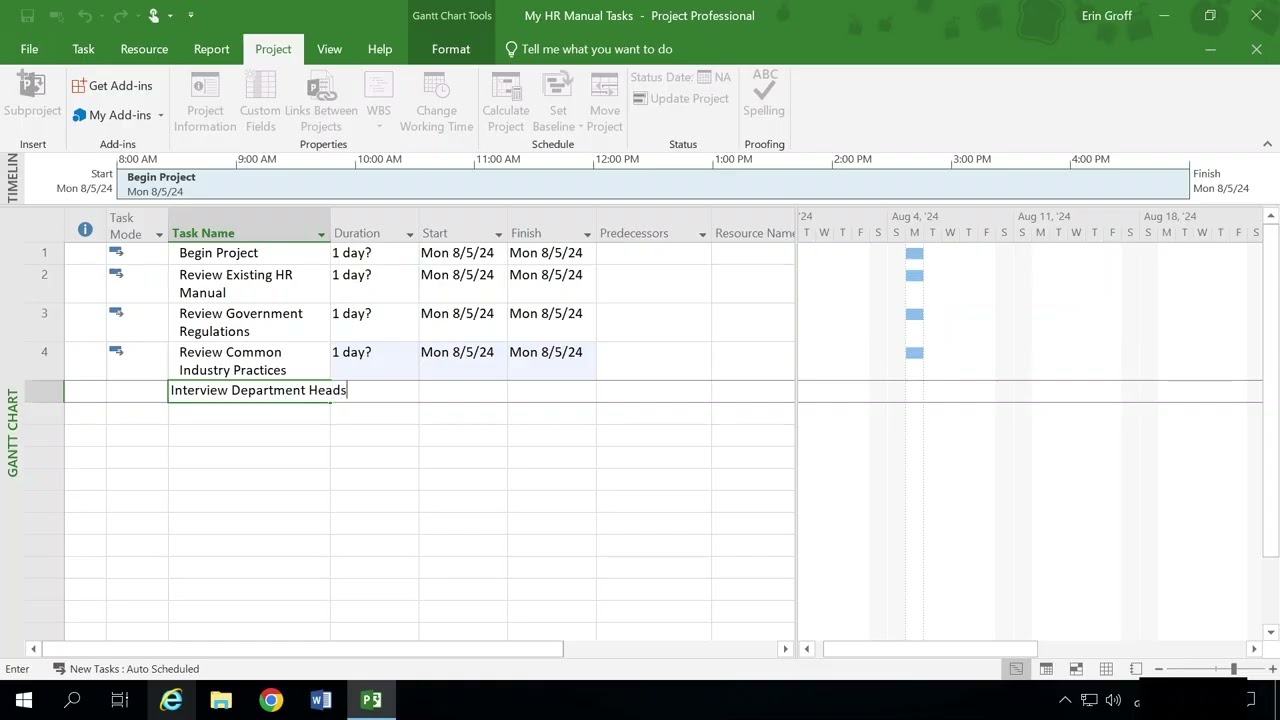Click the info indicator column header icon
The width and height of the screenshot is (1280, 720).
tap(85, 230)
